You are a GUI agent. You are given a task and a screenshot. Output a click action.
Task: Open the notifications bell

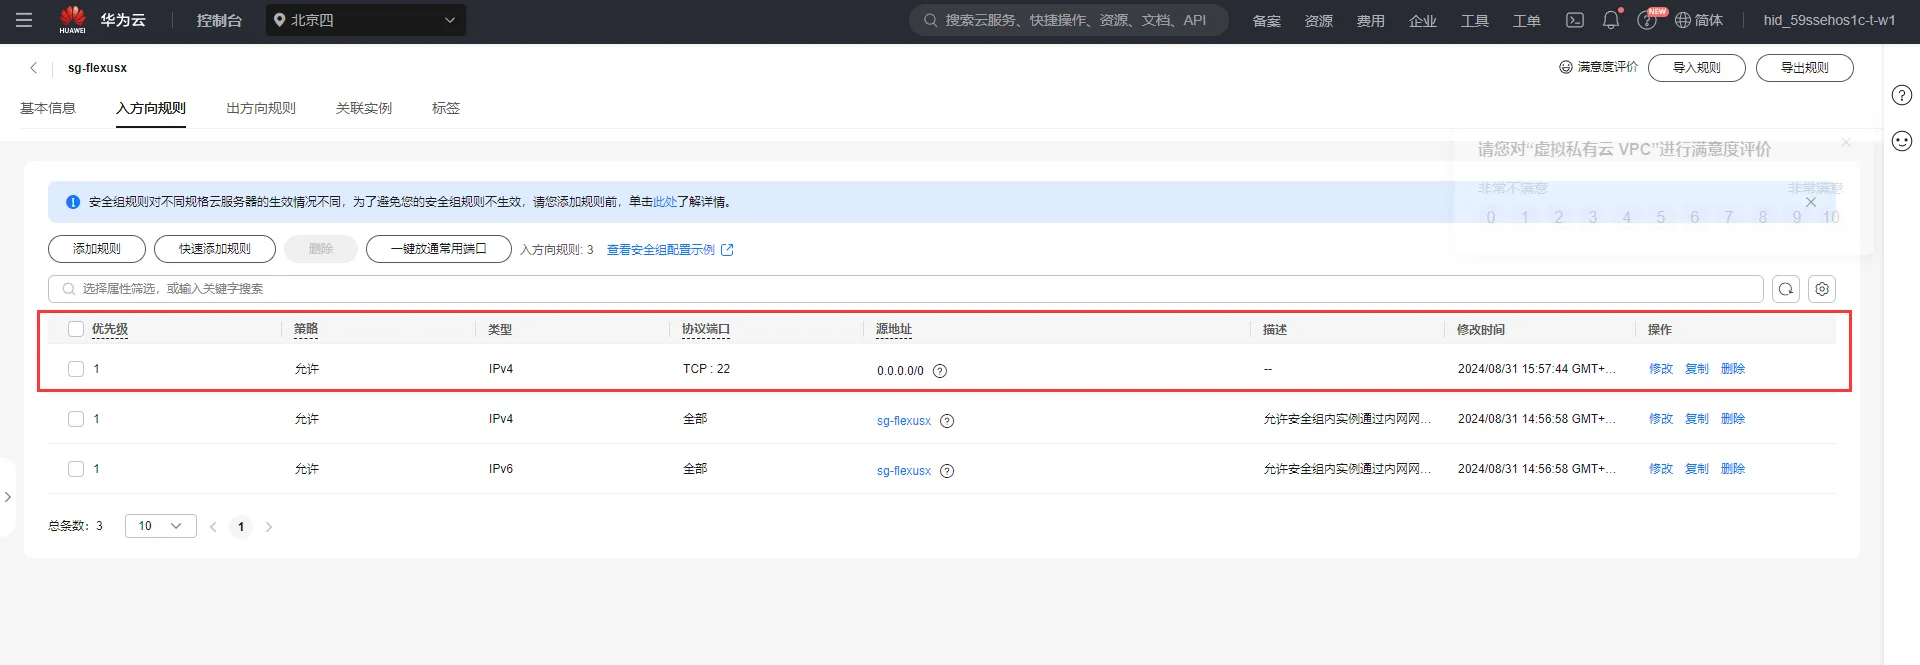(1611, 20)
